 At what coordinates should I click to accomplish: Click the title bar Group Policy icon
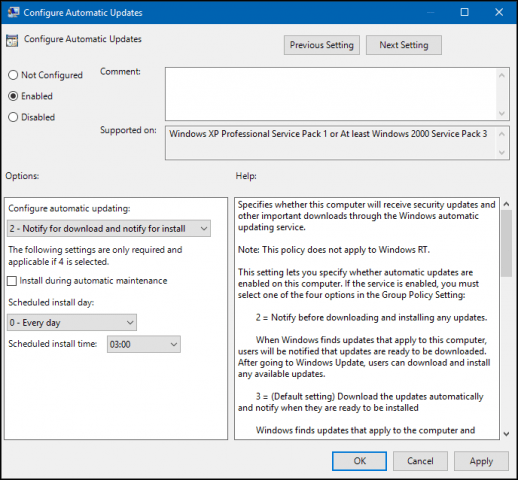pos(13,12)
